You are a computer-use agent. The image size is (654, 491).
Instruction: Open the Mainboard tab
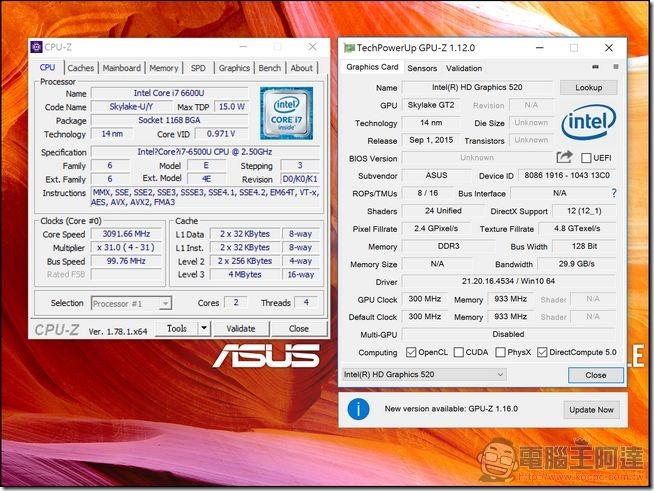[x=122, y=68]
